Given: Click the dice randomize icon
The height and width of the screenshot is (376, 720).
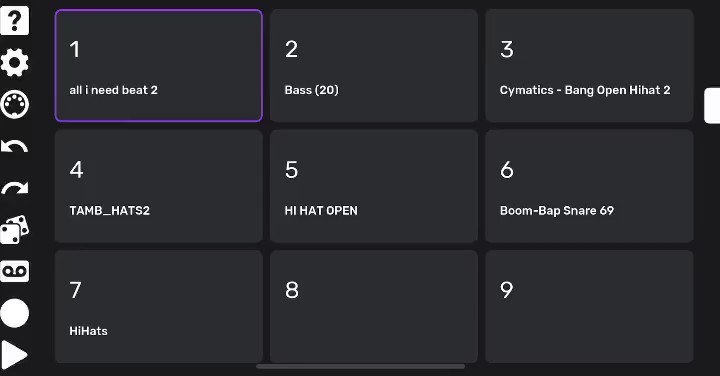Looking at the screenshot, I should point(15,230).
